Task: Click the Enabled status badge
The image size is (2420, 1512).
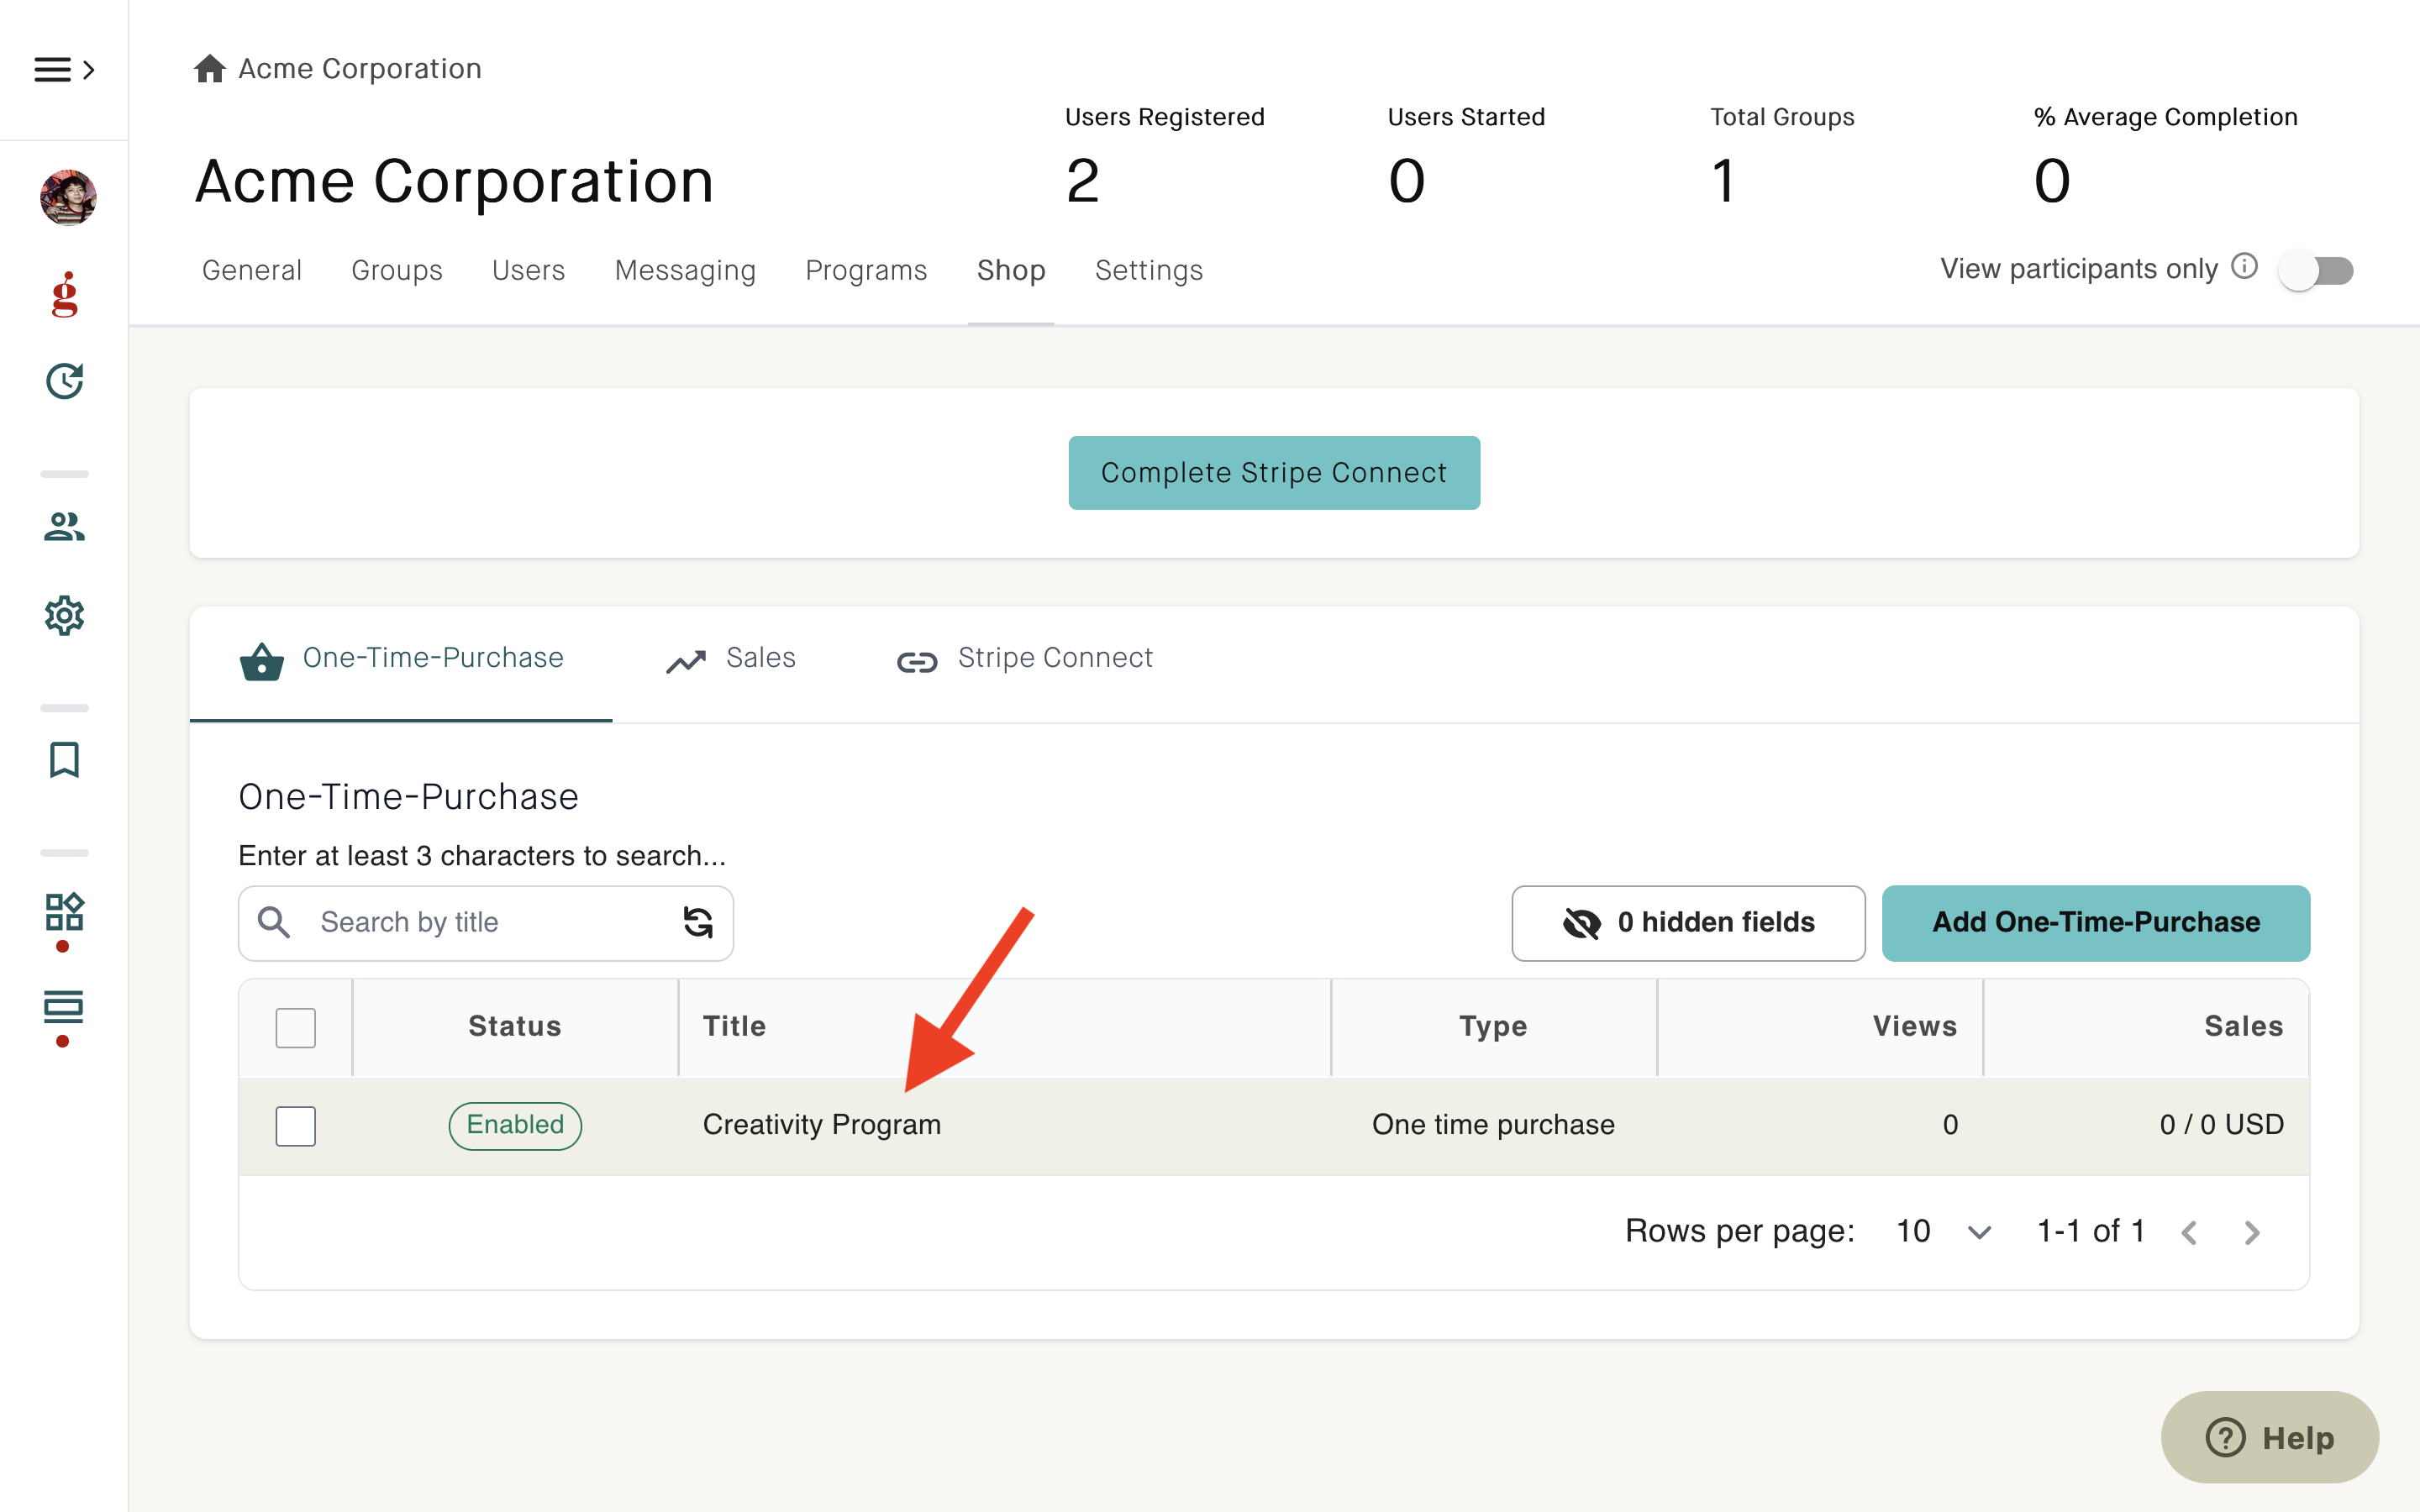Action: pos(515,1125)
